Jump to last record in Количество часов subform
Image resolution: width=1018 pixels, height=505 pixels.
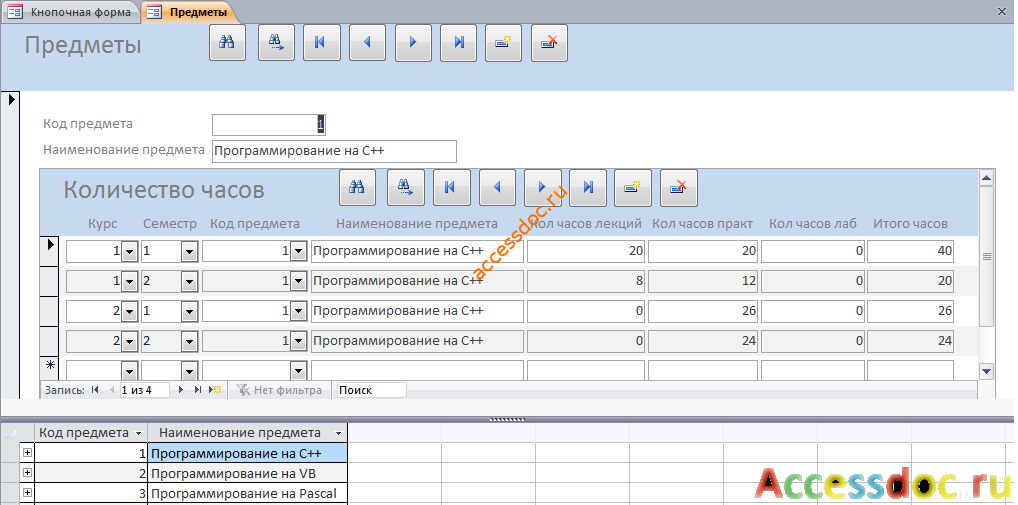[x=588, y=188]
